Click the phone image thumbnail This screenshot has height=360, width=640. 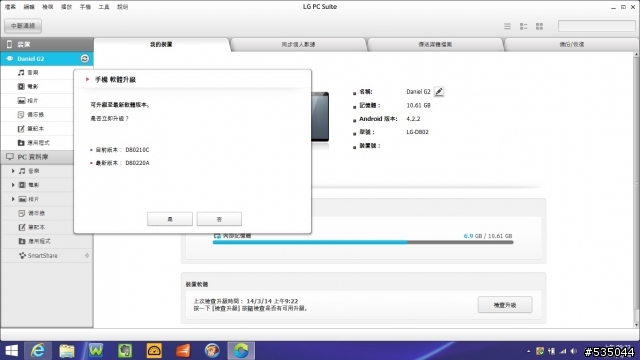320,117
